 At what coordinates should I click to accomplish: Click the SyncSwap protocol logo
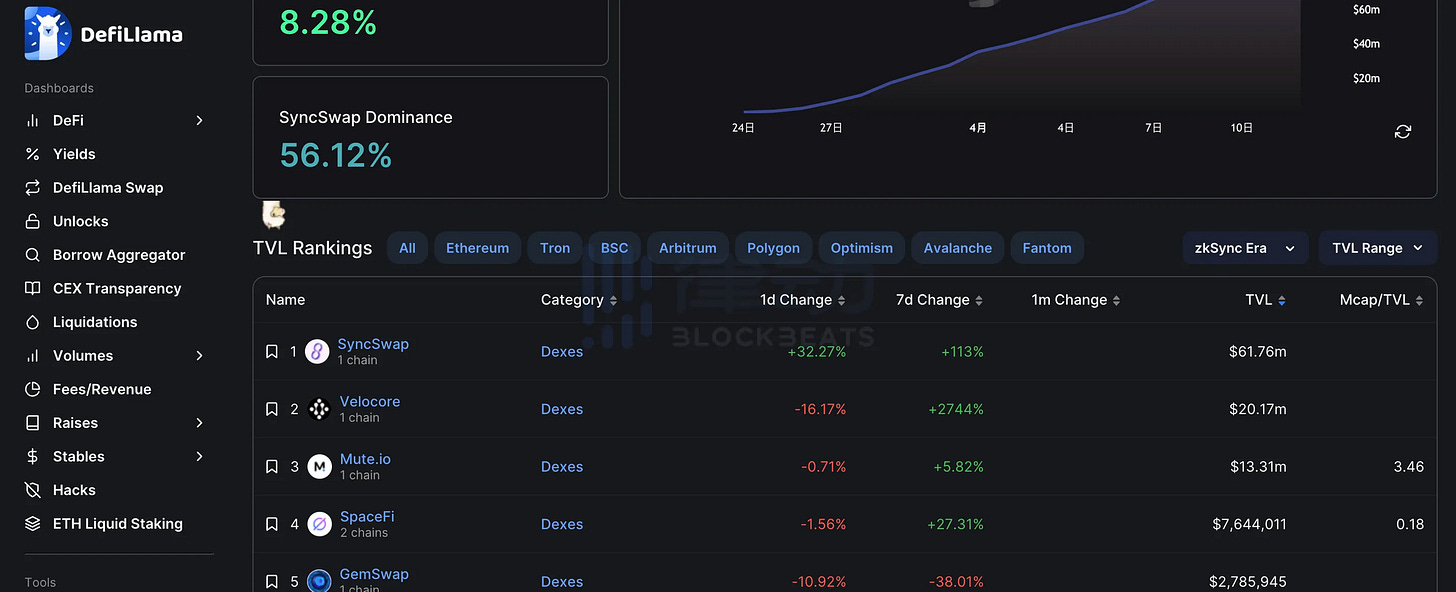[318, 351]
